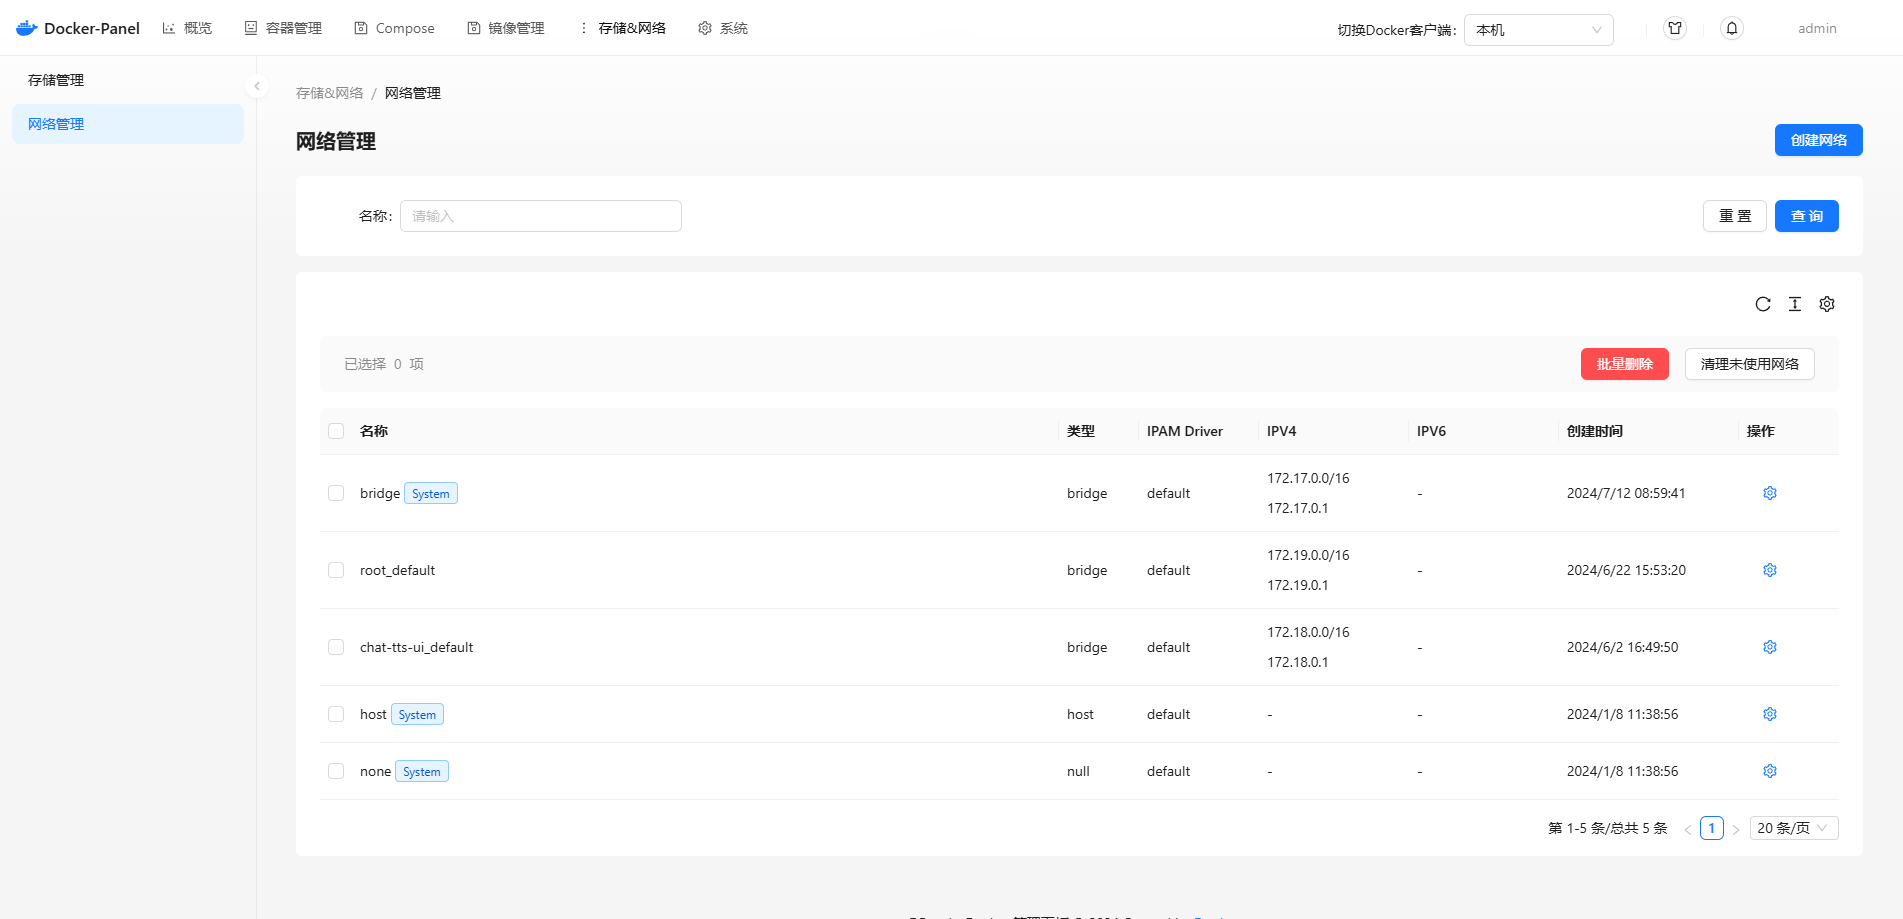Open action gear for bridge network
Viewport: 1903px width, 919px height.
tap(1770, 493)
